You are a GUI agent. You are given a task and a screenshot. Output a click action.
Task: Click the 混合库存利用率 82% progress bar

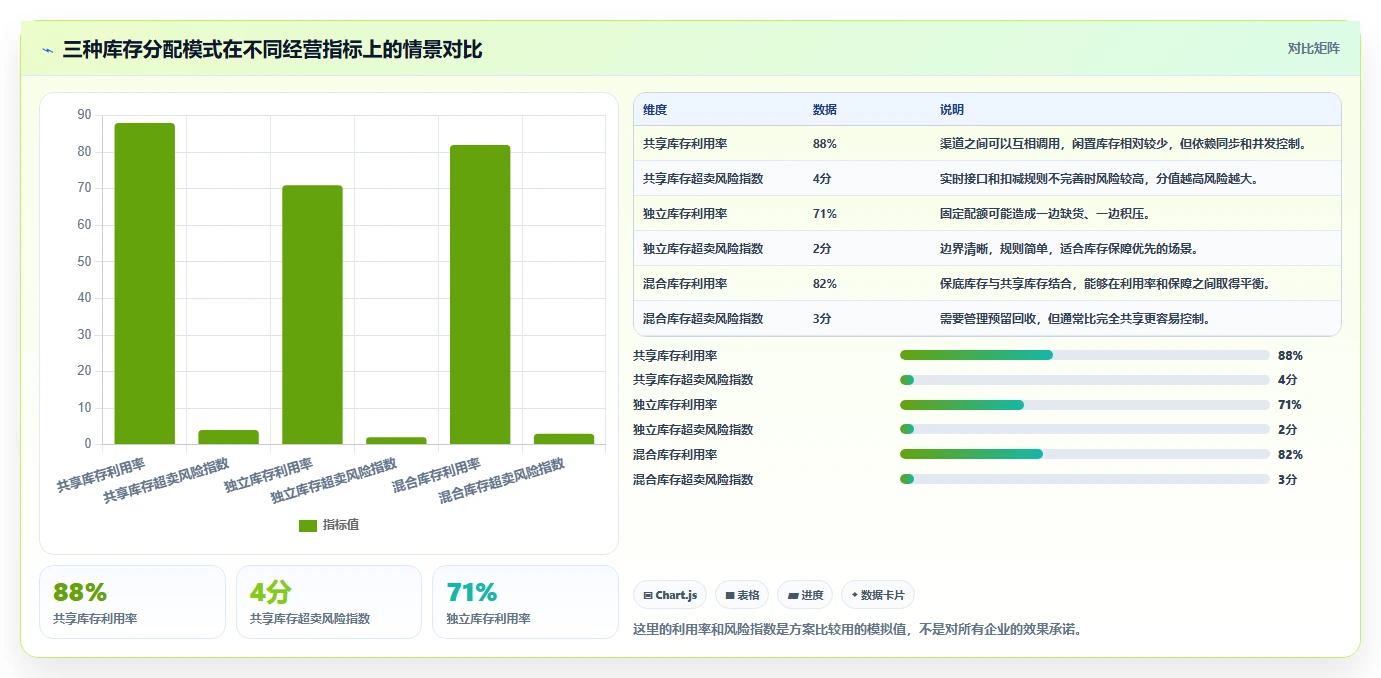click(1085, 454)
